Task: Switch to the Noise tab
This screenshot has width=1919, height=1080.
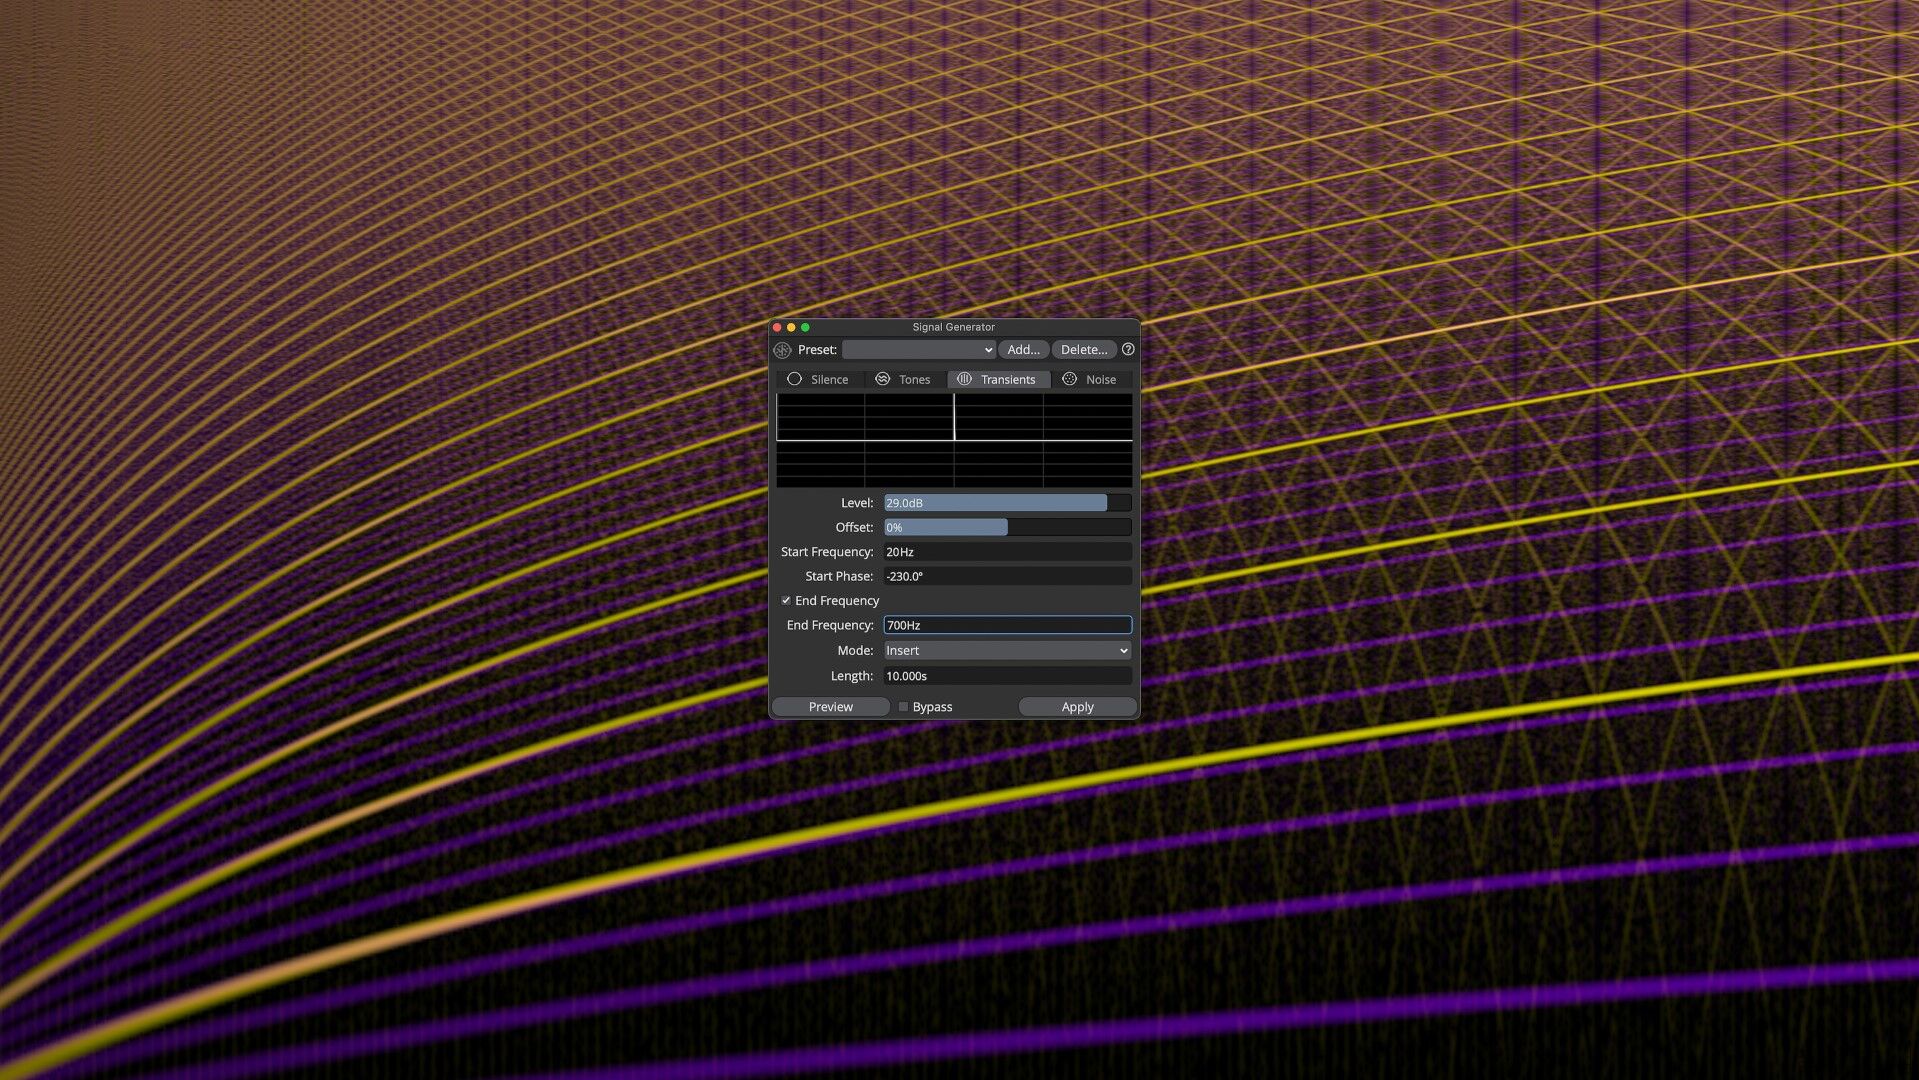Action: 1090,380
